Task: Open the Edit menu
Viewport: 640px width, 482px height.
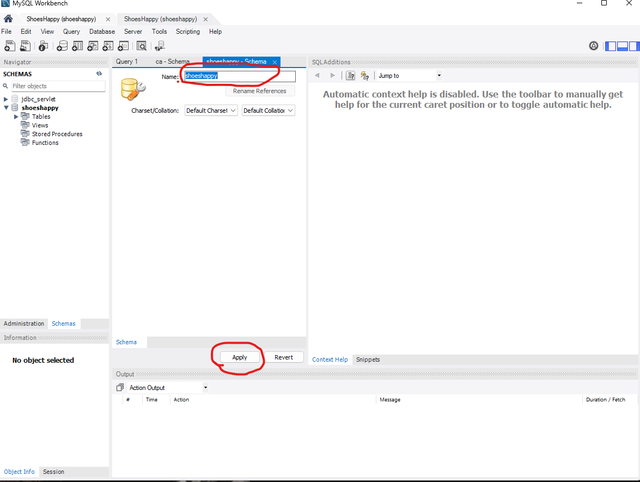Action: tap(26, 31)
